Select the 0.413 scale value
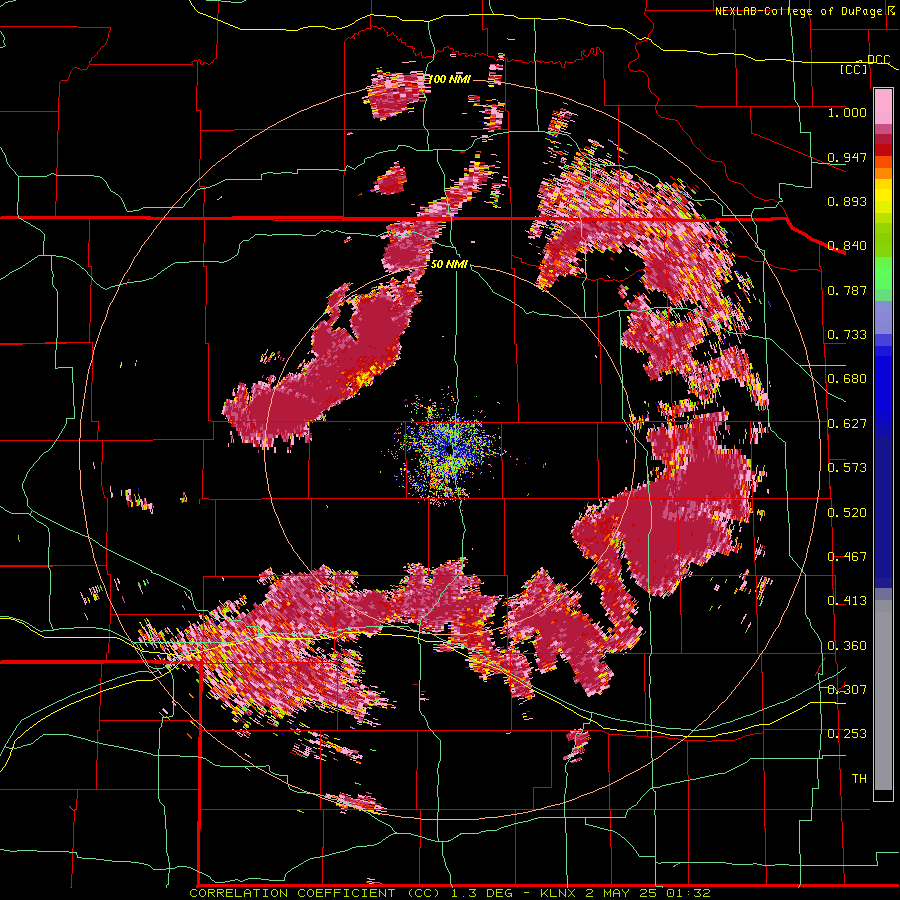900x900 pixels. (x=847, y=601)
